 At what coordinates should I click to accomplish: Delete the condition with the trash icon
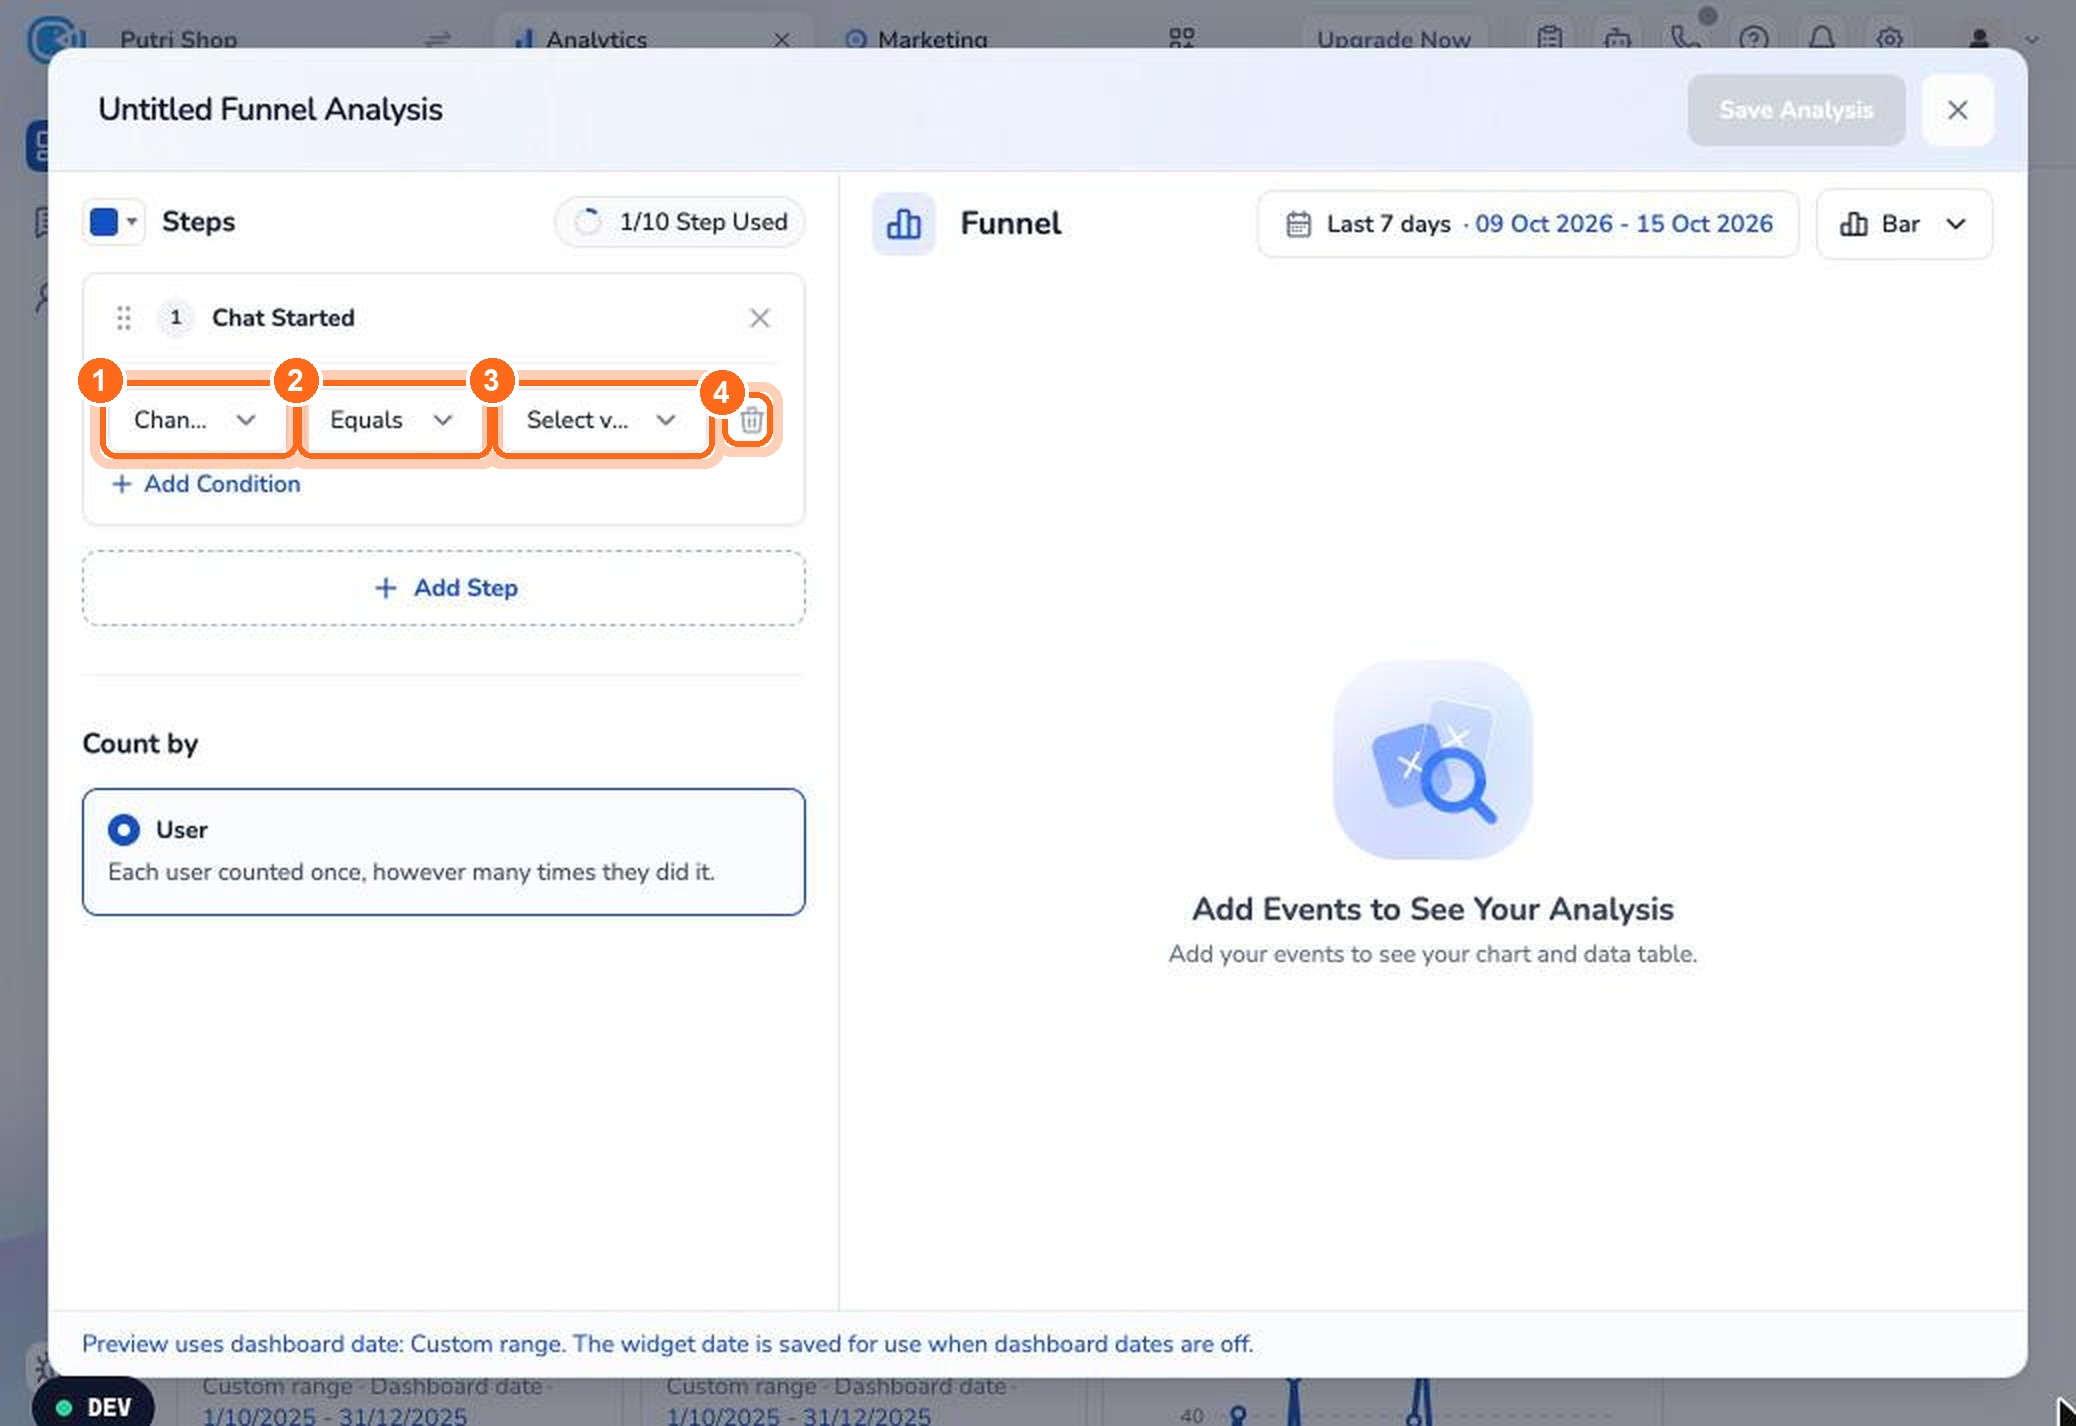pyautogui.click(x=751, y=420)
